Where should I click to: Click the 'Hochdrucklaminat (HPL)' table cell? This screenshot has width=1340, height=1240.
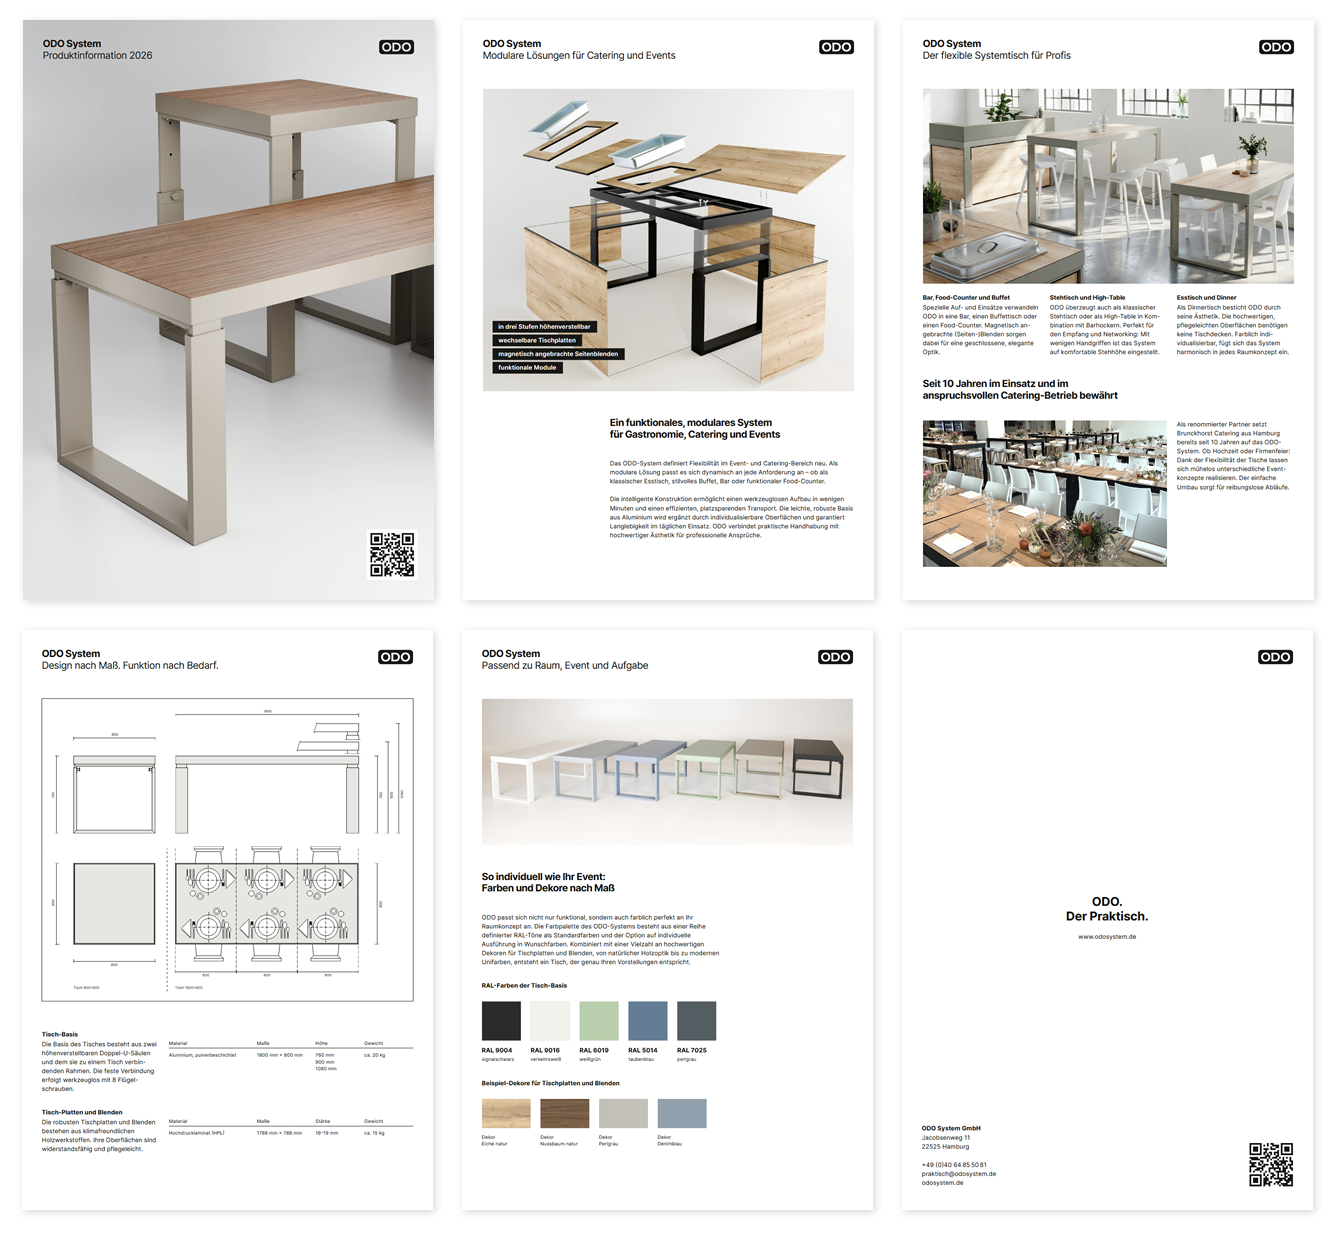click(x=197, y=1133)
